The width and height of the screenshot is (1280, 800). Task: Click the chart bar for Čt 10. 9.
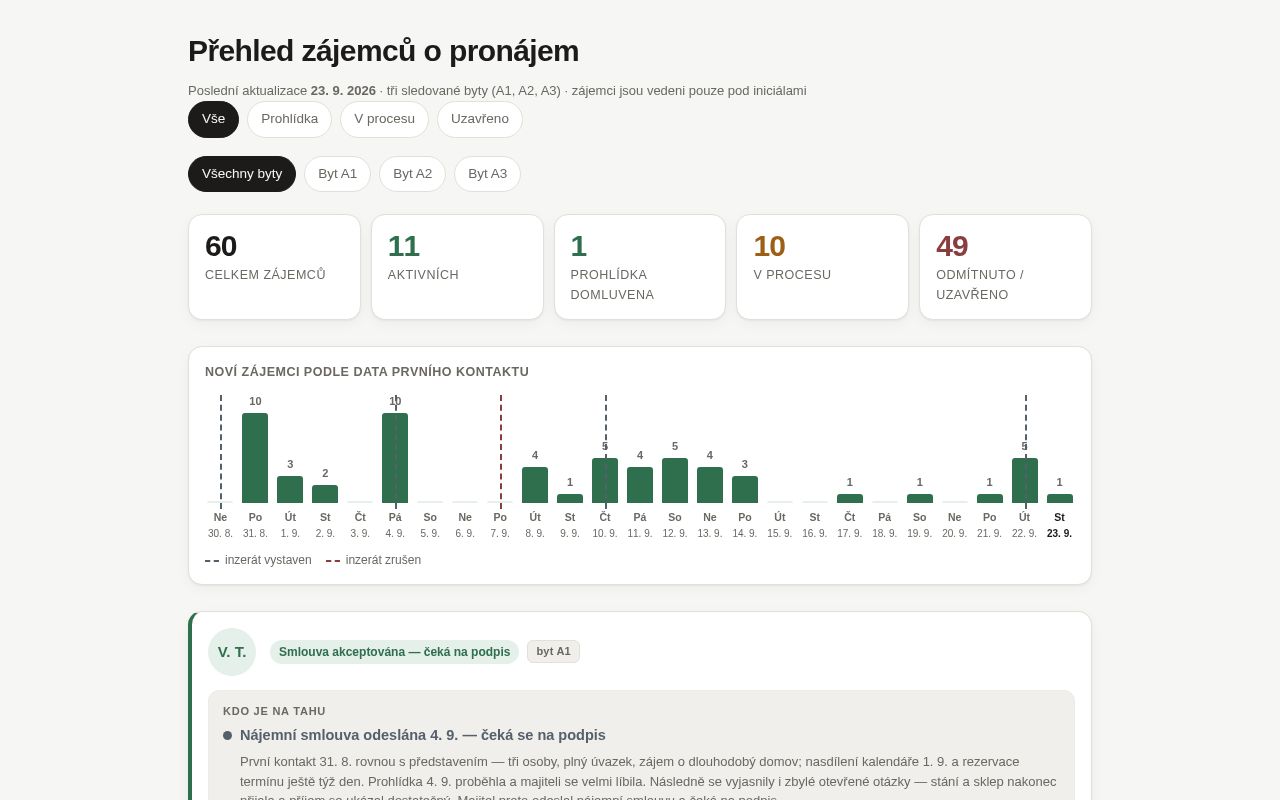click(605, 480)
